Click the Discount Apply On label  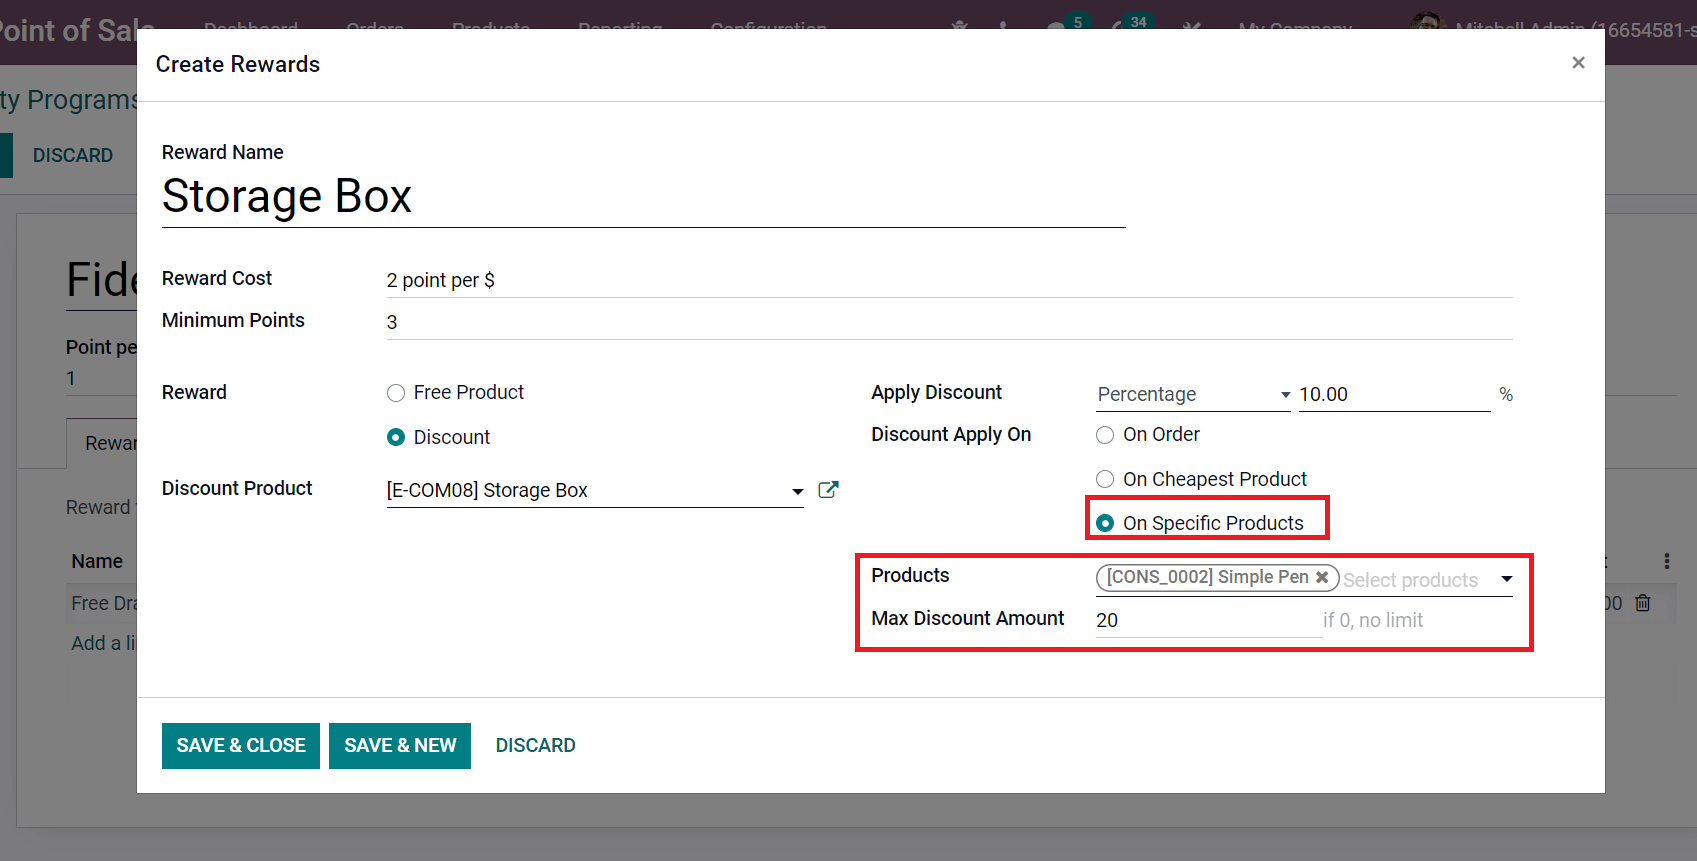coord(951,434)
